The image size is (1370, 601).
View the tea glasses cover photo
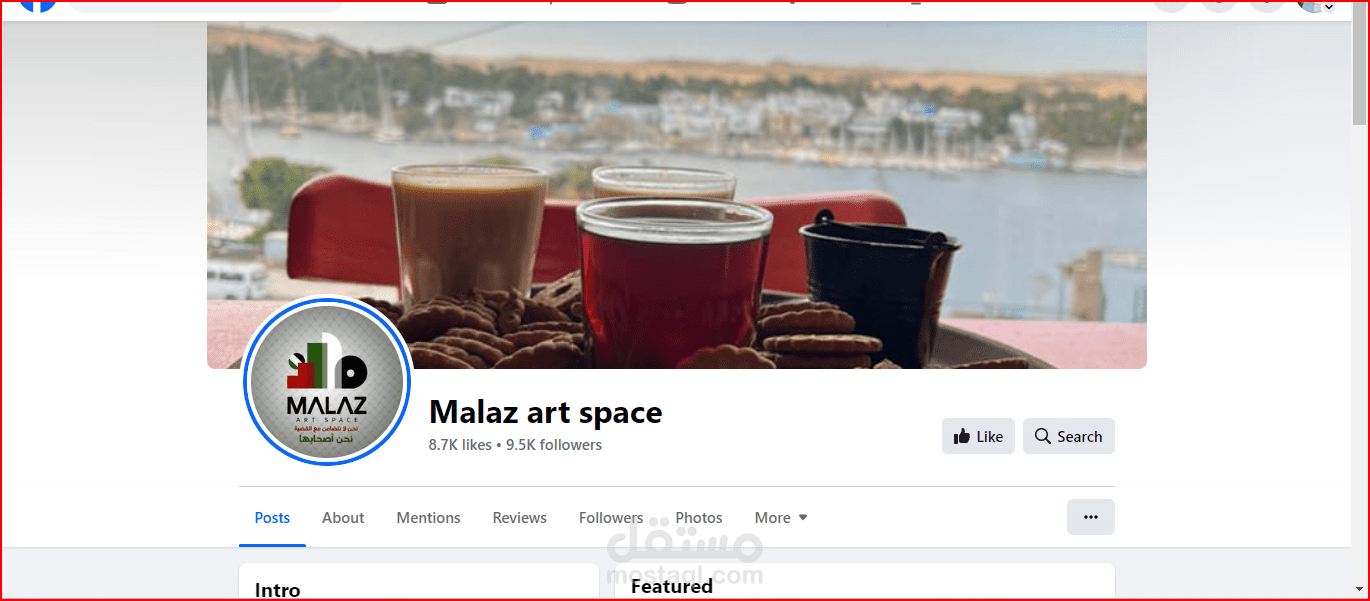point(676,195)
